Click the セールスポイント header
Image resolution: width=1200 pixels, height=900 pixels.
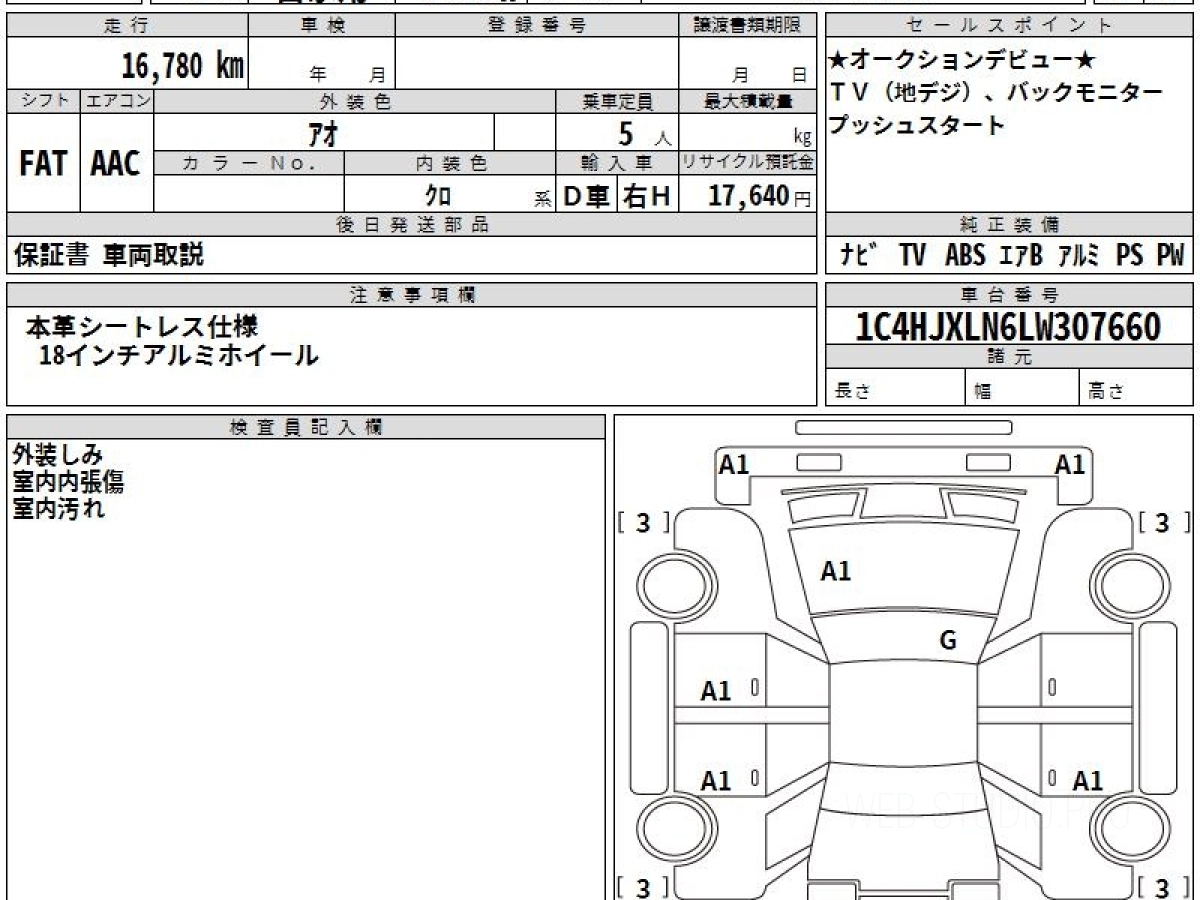(1009, 26)
